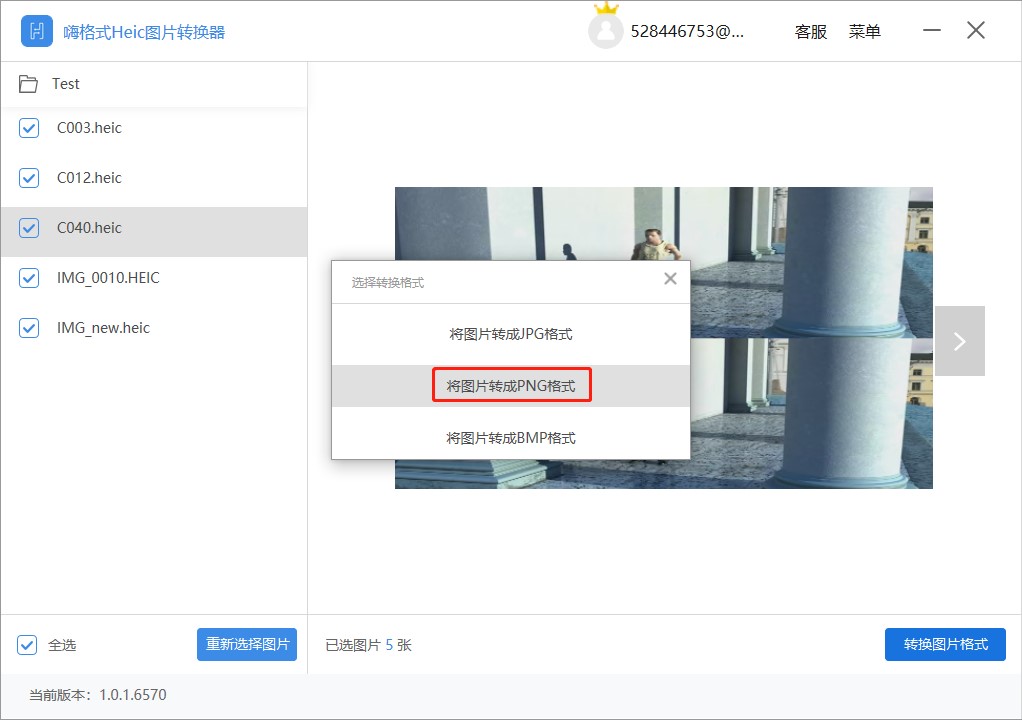Click the Heic converter app logo icon
The height and width of the screenshot is (720, 1022).
[x=36, y=30]
